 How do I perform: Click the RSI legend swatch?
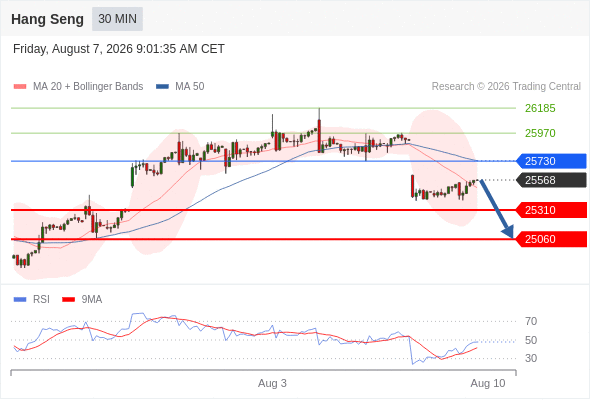[20, 300]
